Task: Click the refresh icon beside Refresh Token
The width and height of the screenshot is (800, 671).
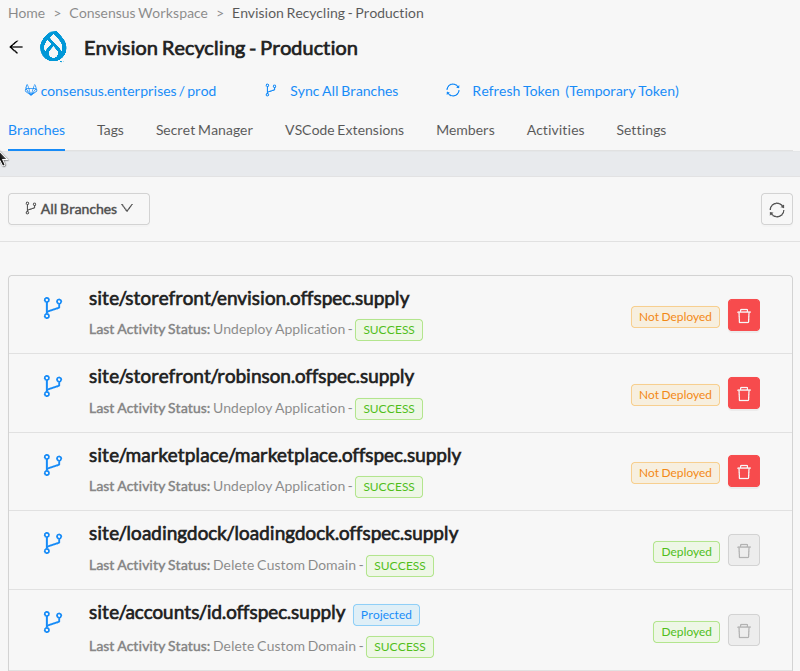Action: [x=453, y=90]
